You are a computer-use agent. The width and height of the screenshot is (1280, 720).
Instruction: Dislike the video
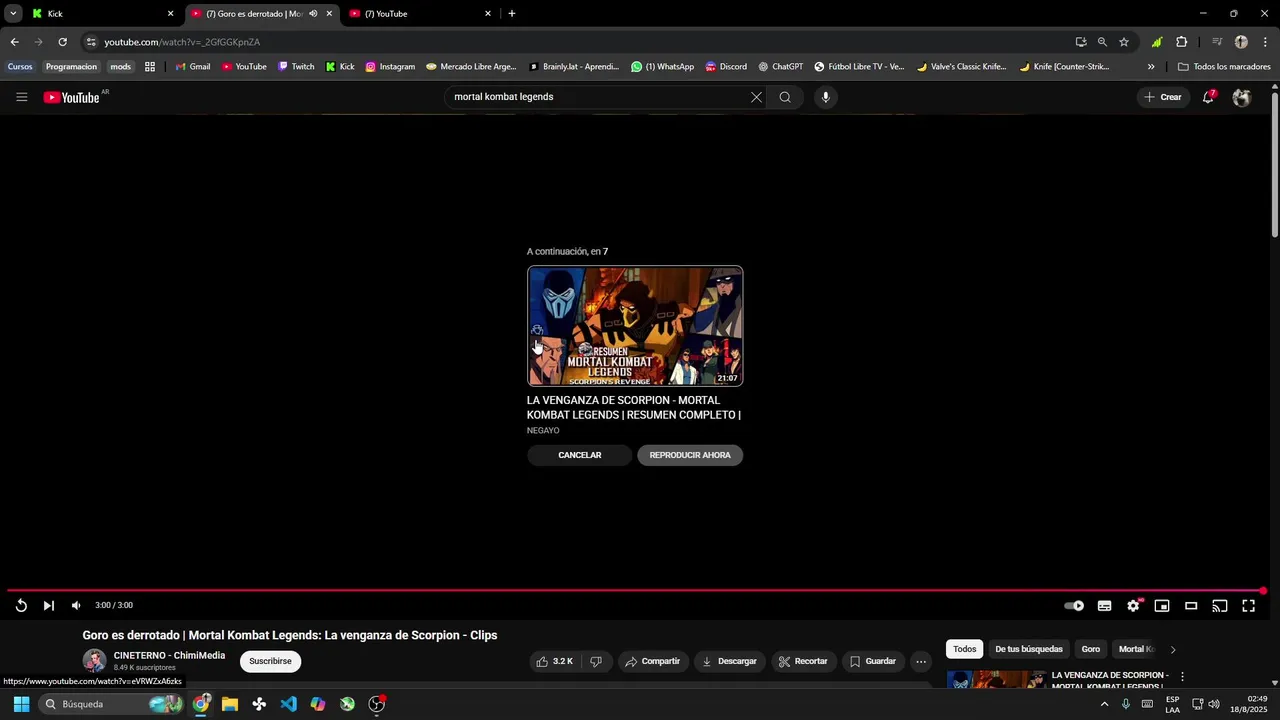click(x=596, y=661)
